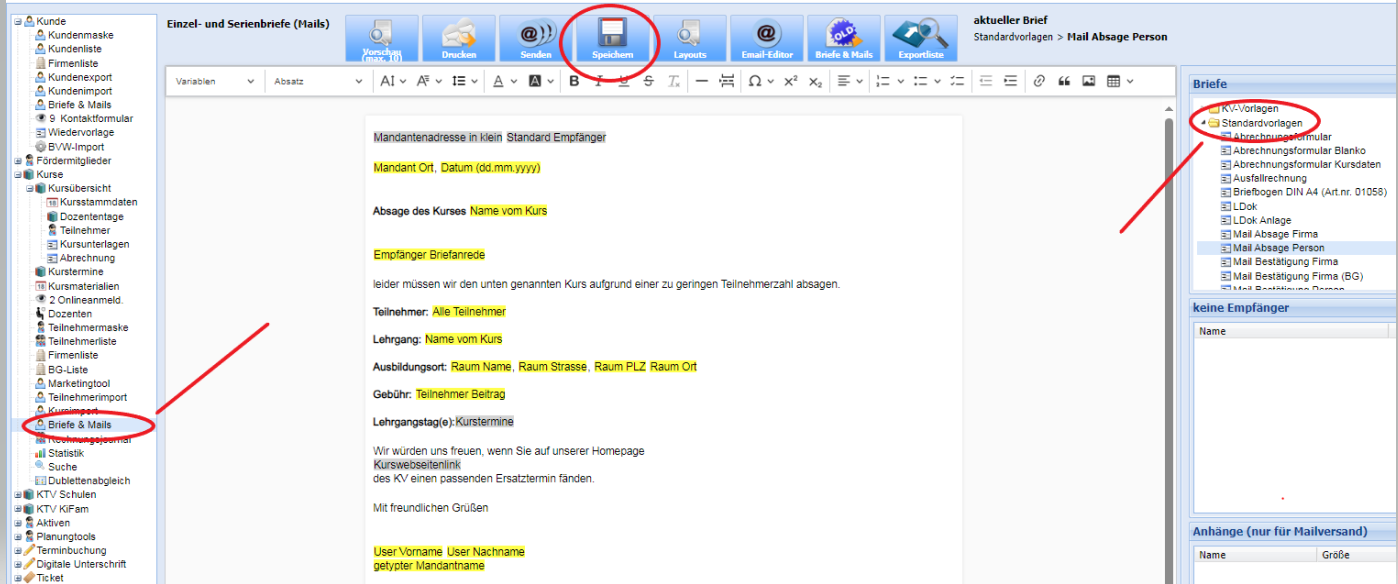
Task: Expand the Fördermitglieder tree node
Action: 18,160
